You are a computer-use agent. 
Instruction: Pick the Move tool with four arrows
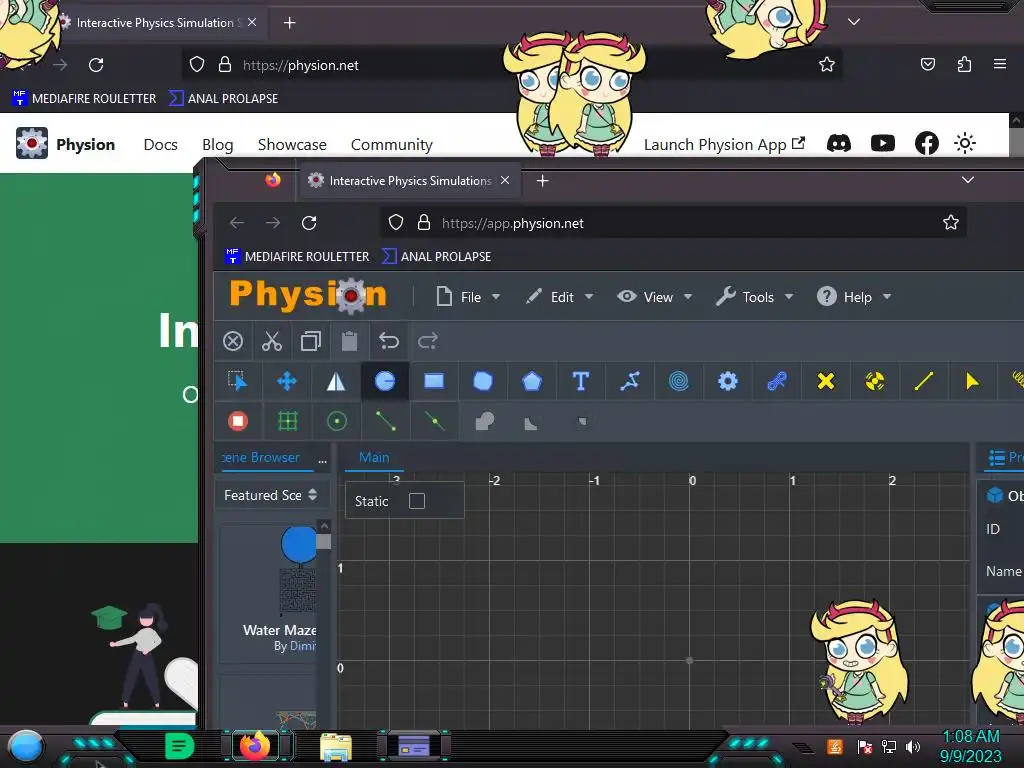pyautogui.click(x=287, y=381)
